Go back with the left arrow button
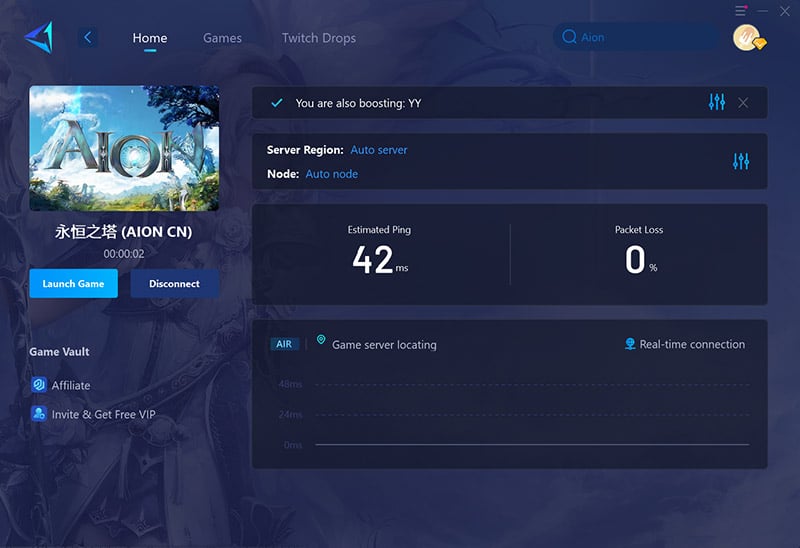Screen dimensions: 800x548 click(x=88, y=37)
